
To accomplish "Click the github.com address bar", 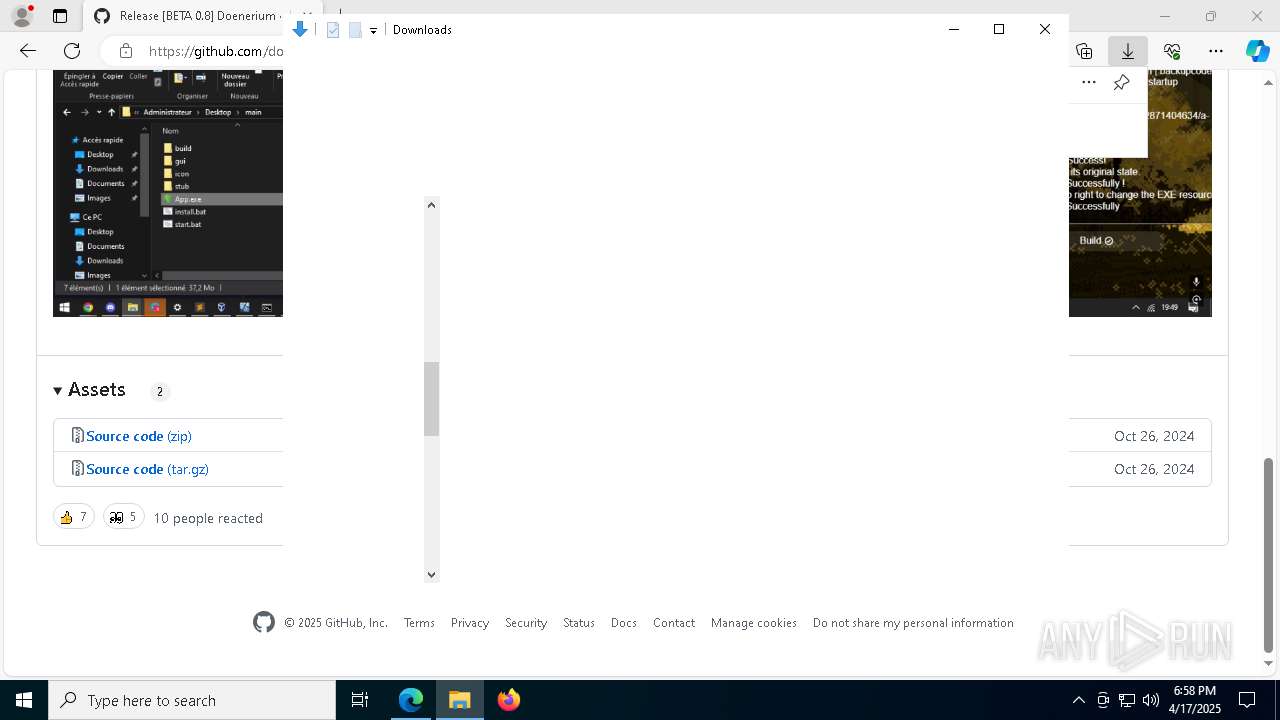I will [215, 51].
